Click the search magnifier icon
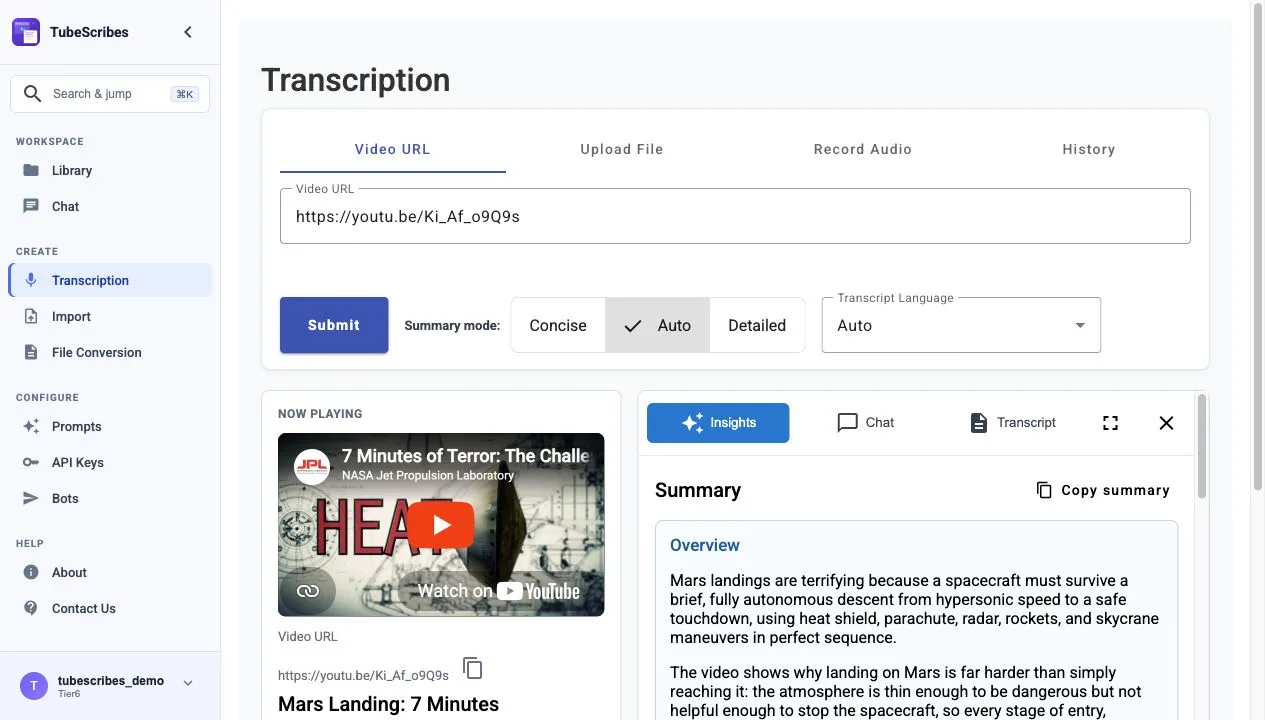Screen dimensions: 1265x720 [33, 94]
